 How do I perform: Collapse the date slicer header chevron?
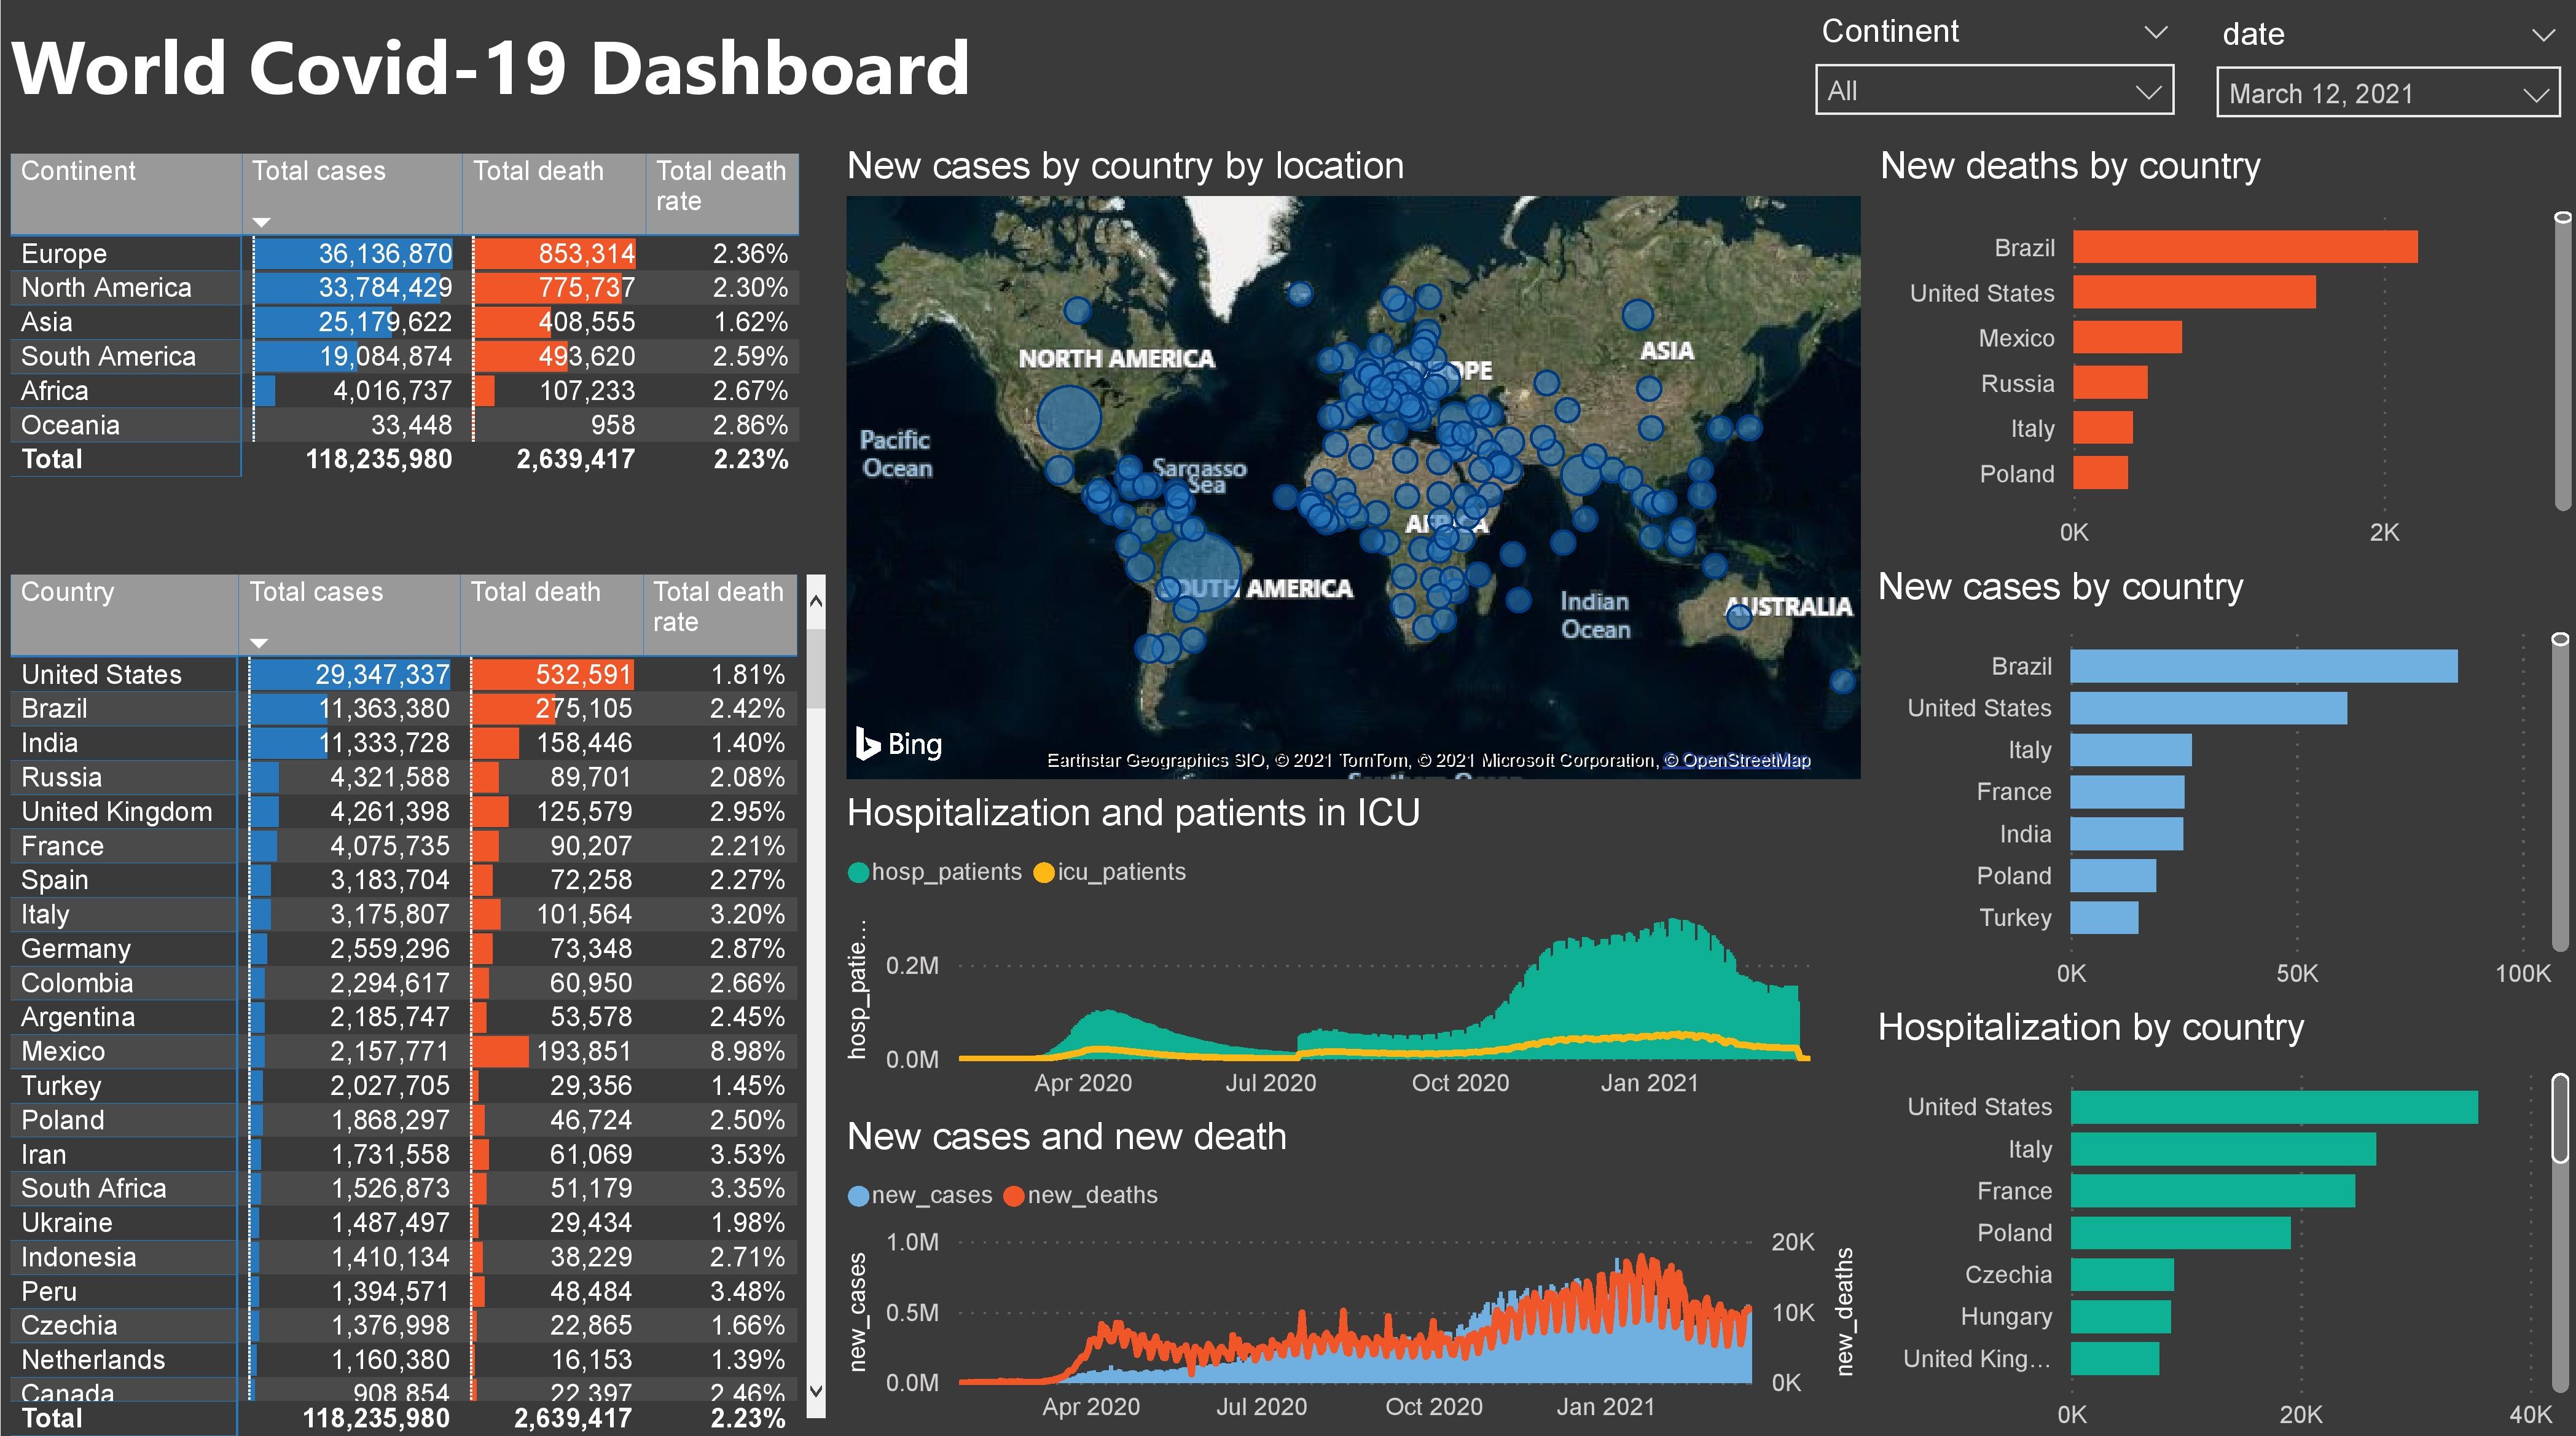click(x=2543, y=35)
